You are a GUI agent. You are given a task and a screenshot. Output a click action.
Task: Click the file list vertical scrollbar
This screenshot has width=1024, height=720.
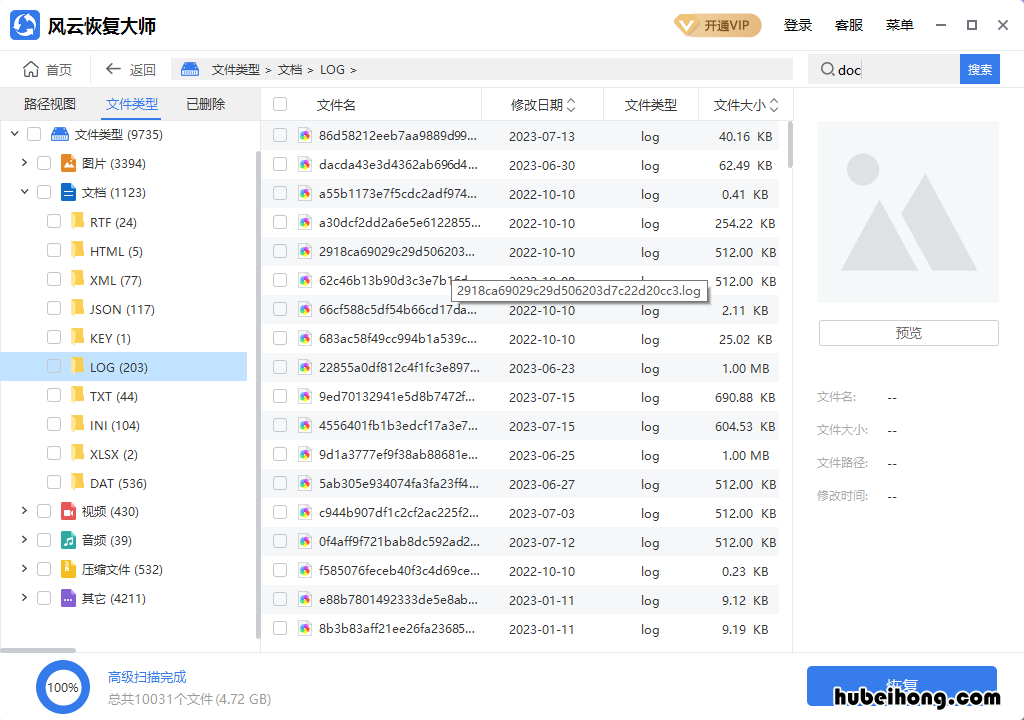(790, 145)
